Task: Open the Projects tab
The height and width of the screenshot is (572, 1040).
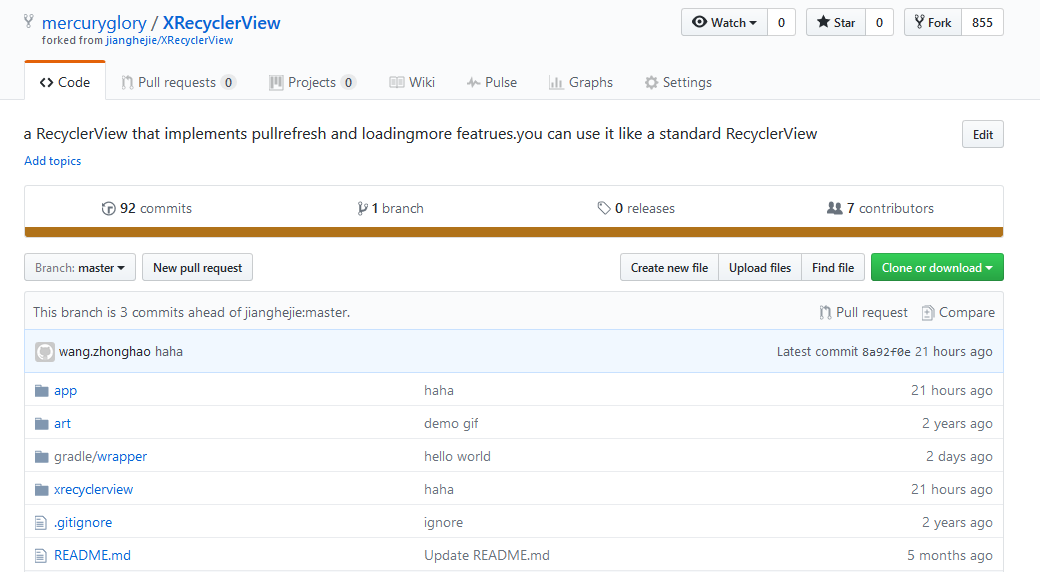Action: (x=312, y=82)
